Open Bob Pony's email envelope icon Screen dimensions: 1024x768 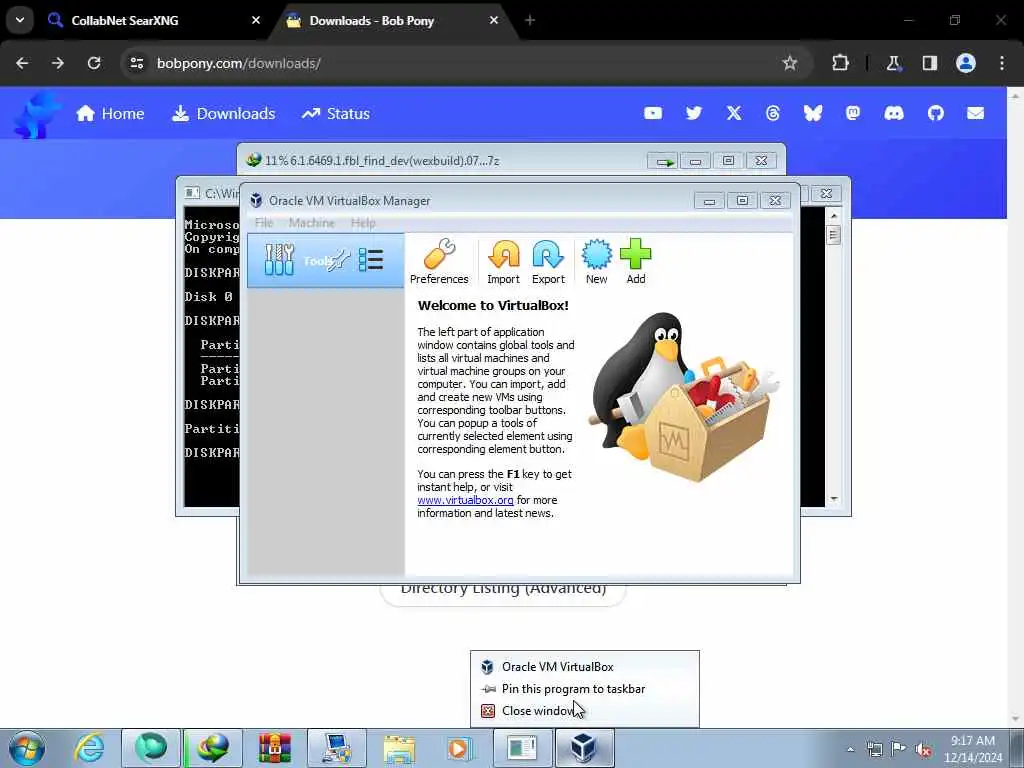click(975, 114)
